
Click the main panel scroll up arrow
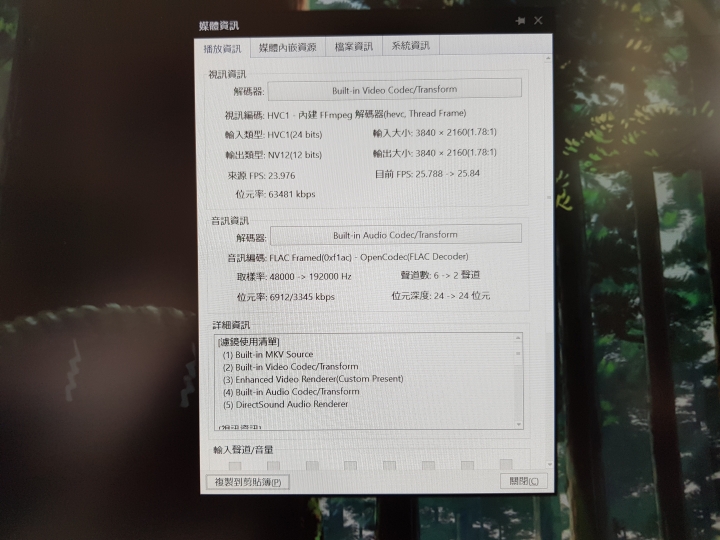[x=548, y=59]
